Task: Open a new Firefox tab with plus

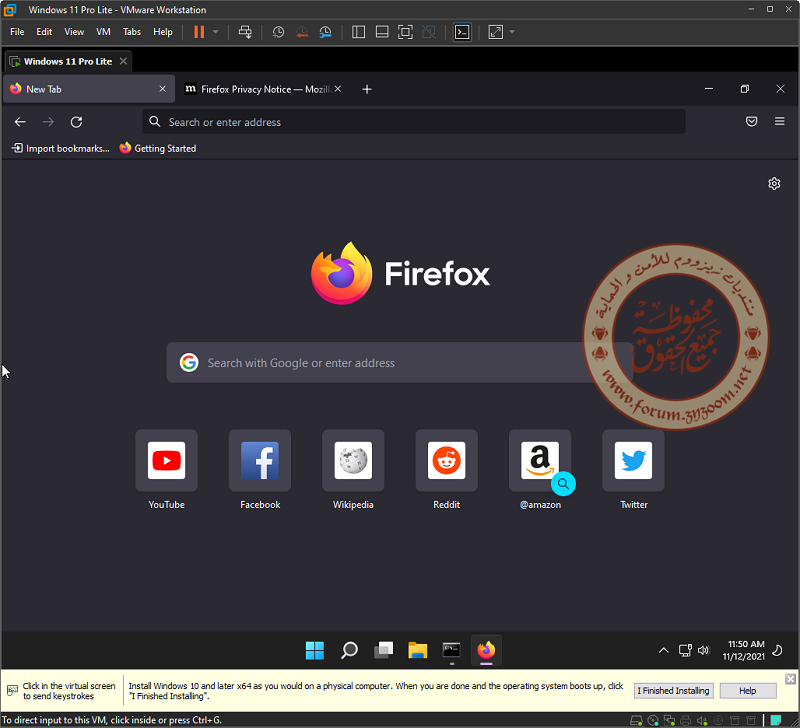Action: point(367,89)
